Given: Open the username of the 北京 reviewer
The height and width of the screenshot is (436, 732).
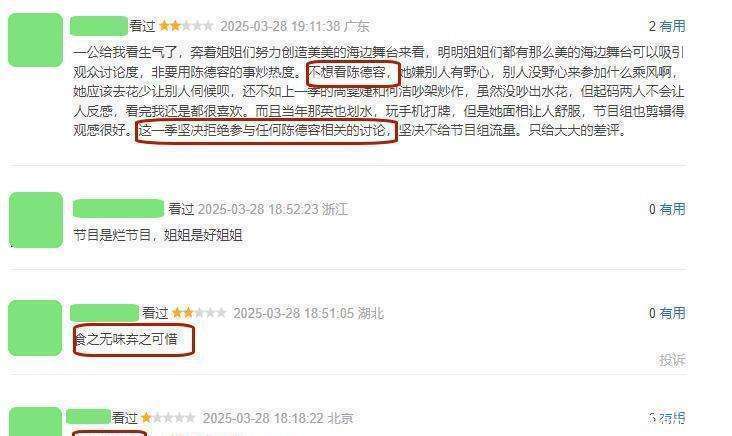Looking at the screenshot, I should click(89, 416).
